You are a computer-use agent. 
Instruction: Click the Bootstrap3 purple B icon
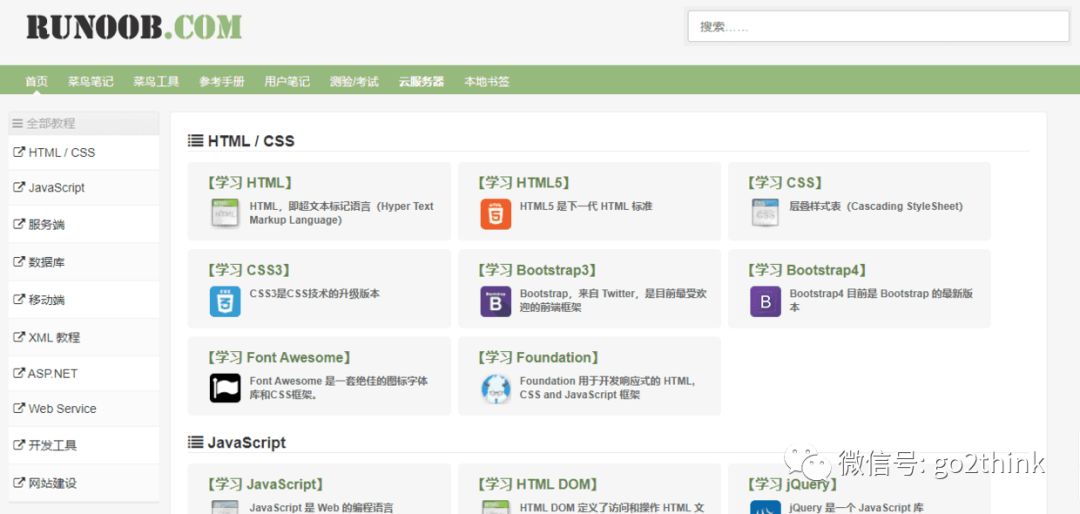(495, 301)
